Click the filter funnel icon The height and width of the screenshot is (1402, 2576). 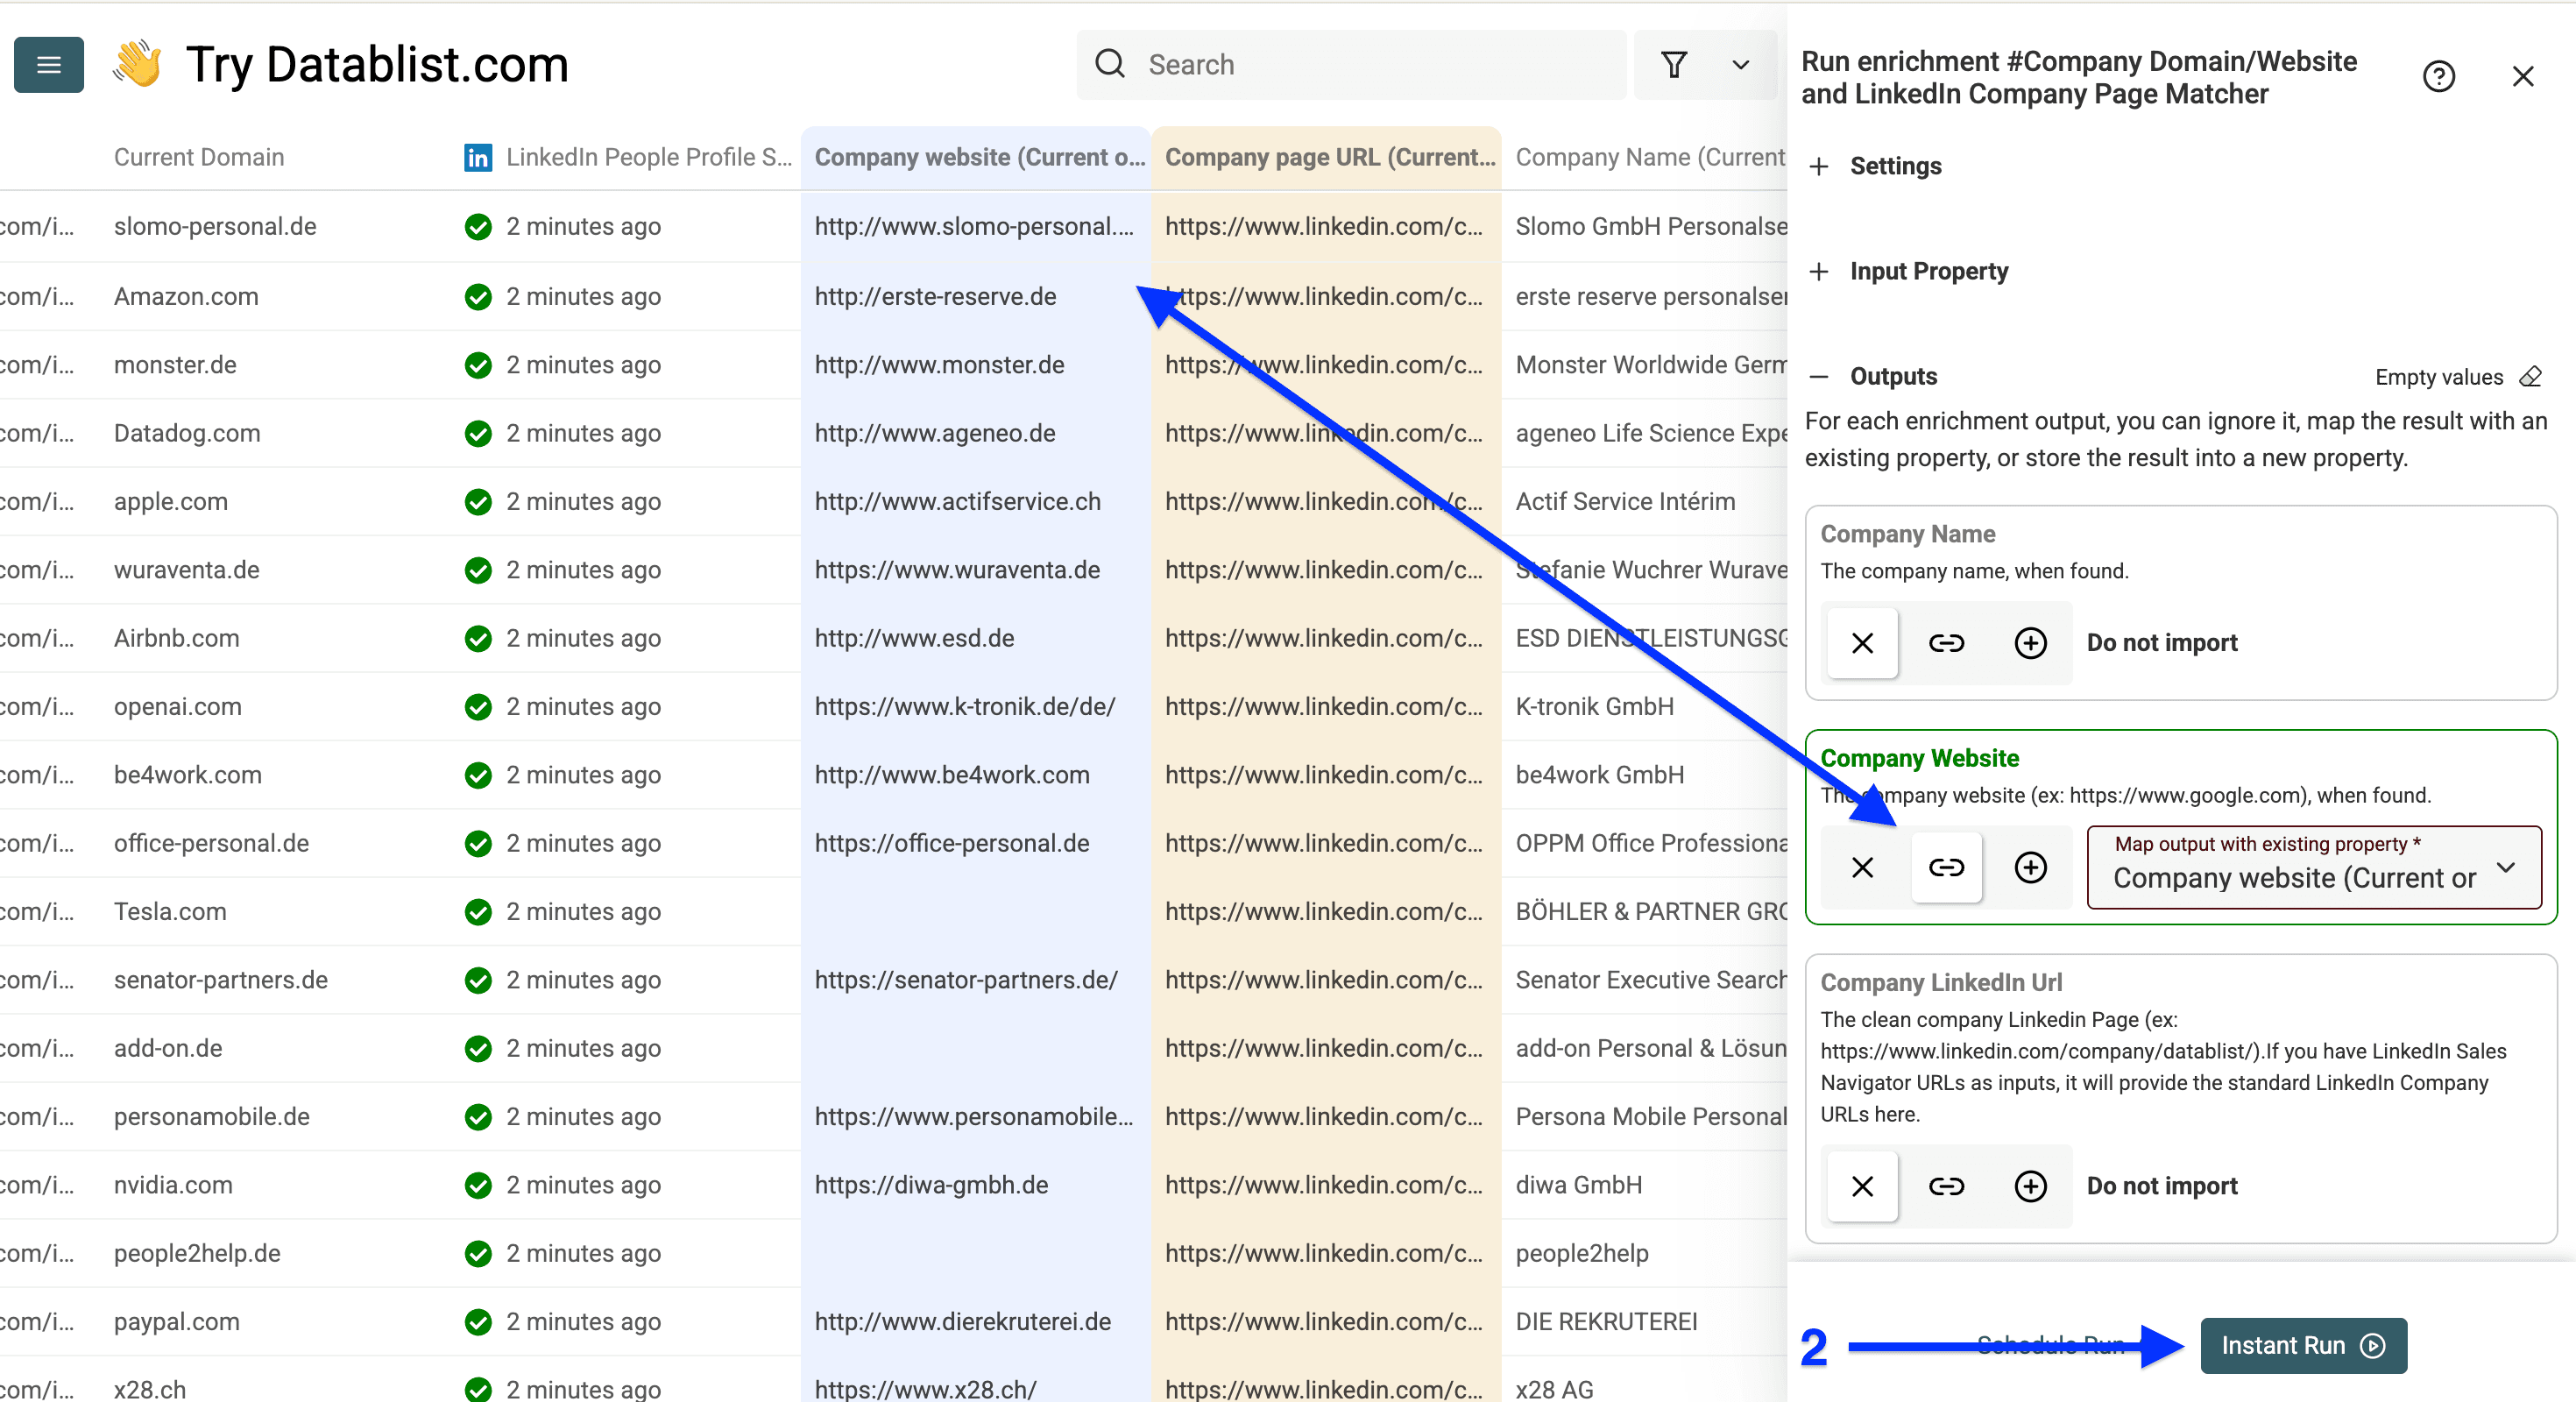coord(1675,64)
